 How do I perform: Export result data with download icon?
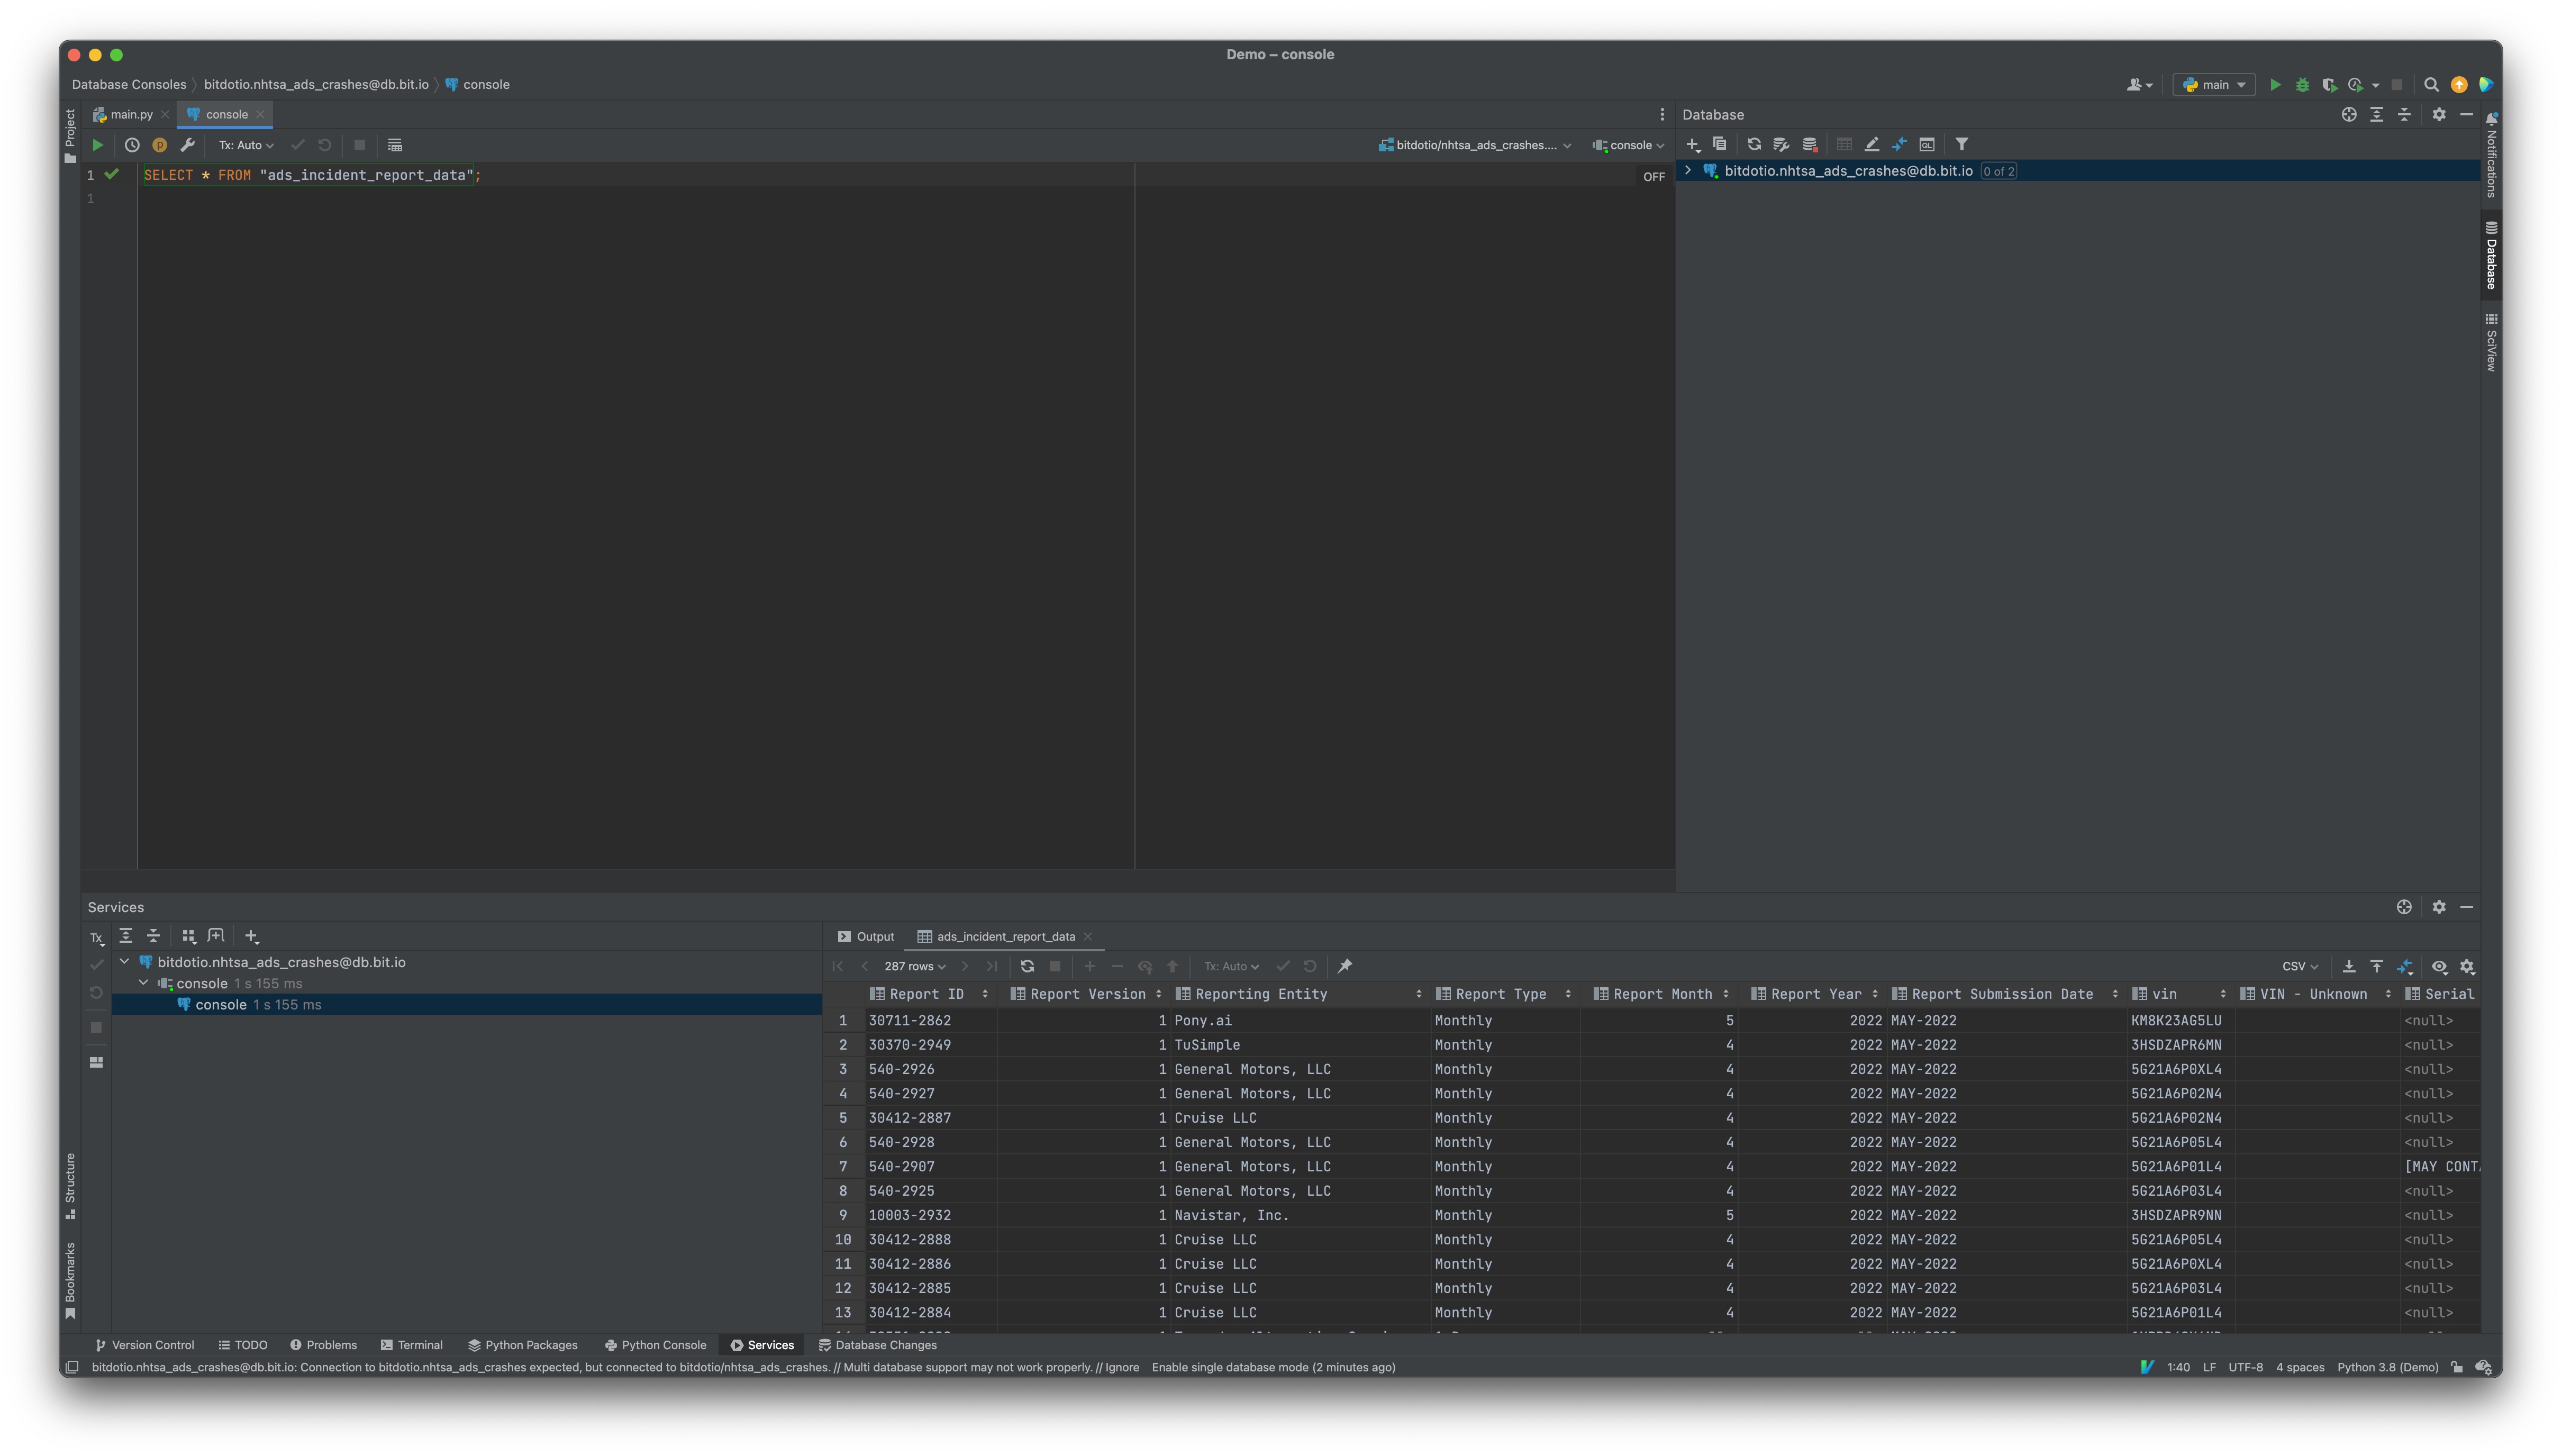tap(2348, 966)
